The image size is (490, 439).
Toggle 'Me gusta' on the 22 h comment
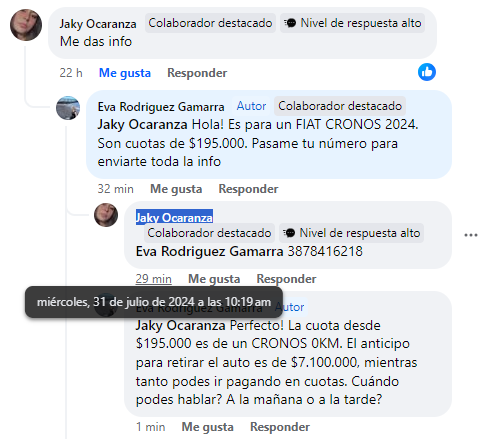125,73
